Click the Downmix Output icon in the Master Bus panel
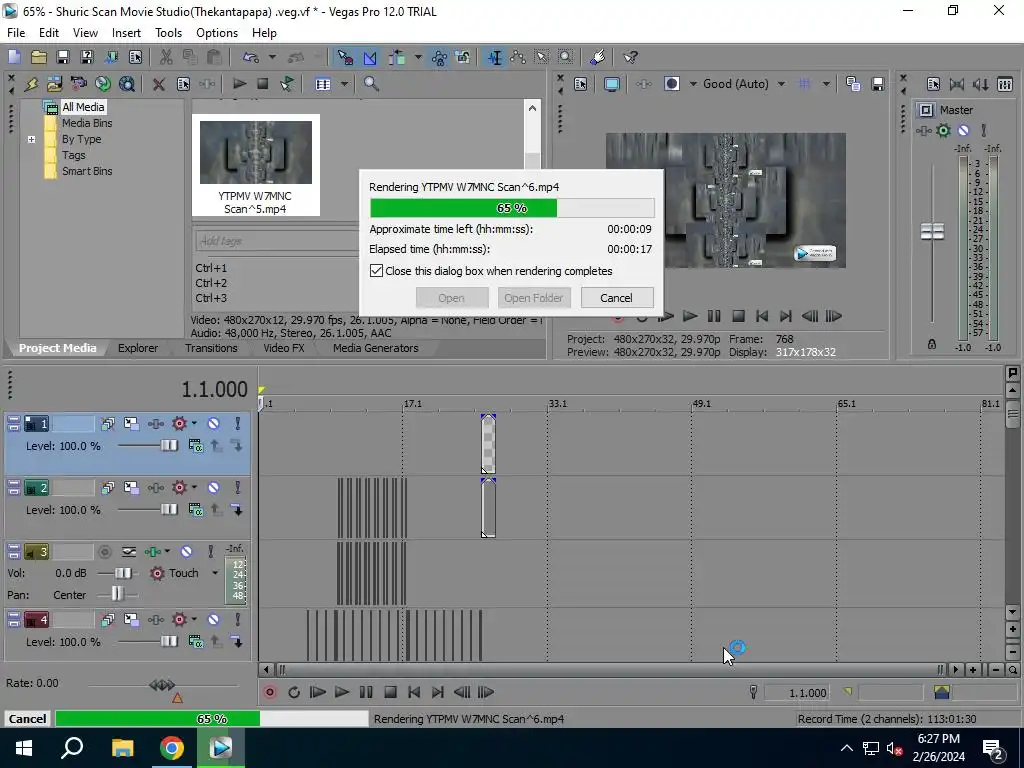 pyautogui.click(x=957, y=84)
